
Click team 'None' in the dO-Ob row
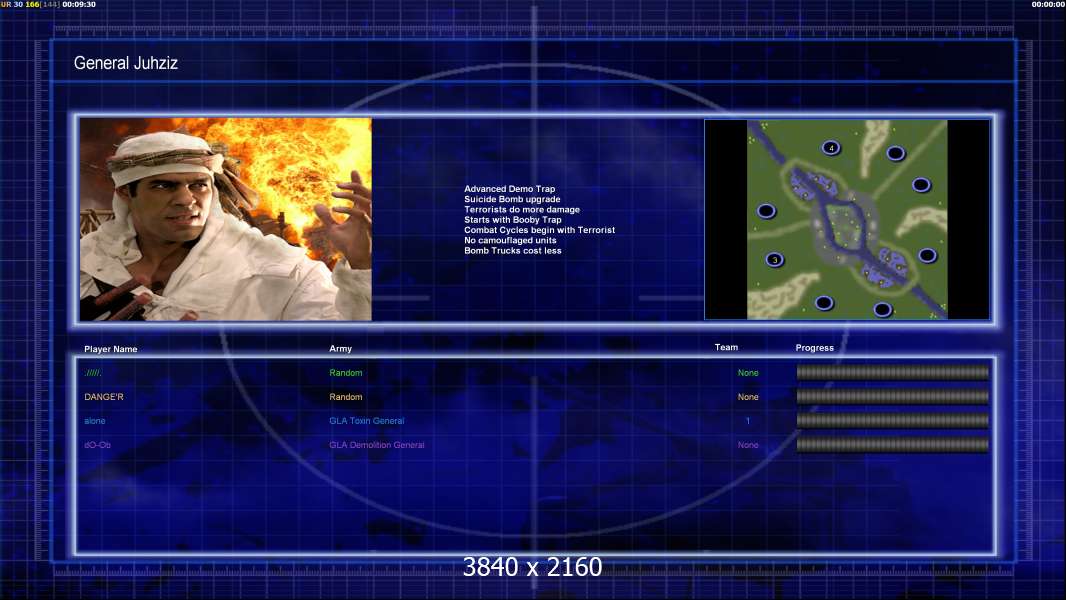(x=748, y=445)
